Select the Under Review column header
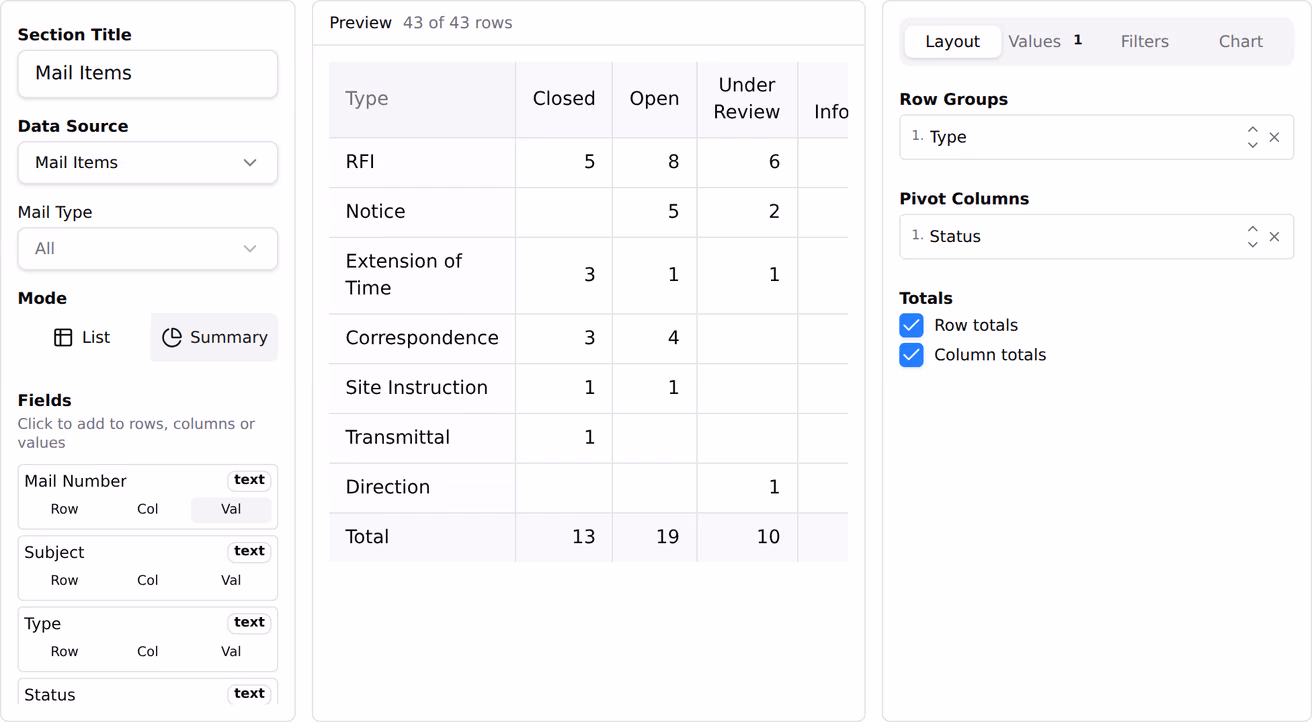1312x722 pixels. pos(747,99)
